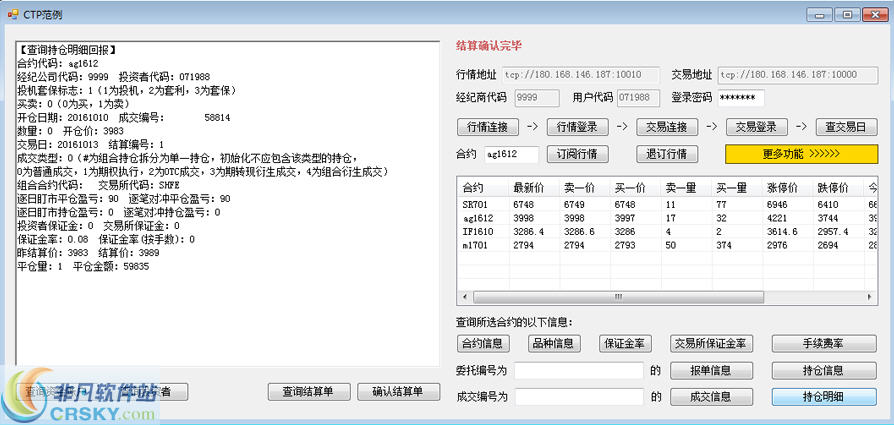Click the 手续费率 button
Viewport: 894px width, 425px height.
click(x=824, y=343)
